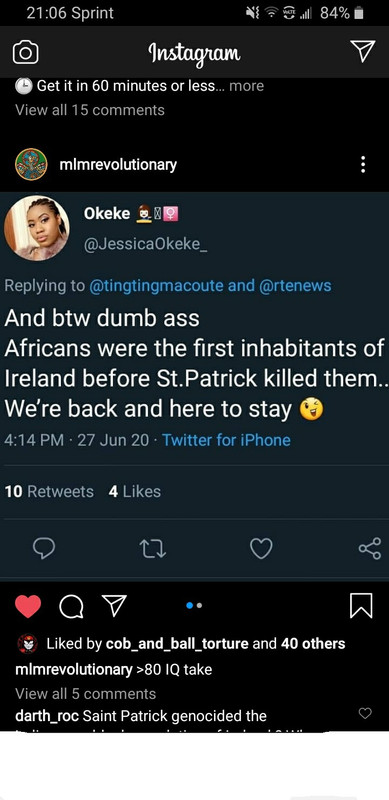Tap the tweet heart like icon
This screenshot has height=800, width=389.
tap(261, 549)
